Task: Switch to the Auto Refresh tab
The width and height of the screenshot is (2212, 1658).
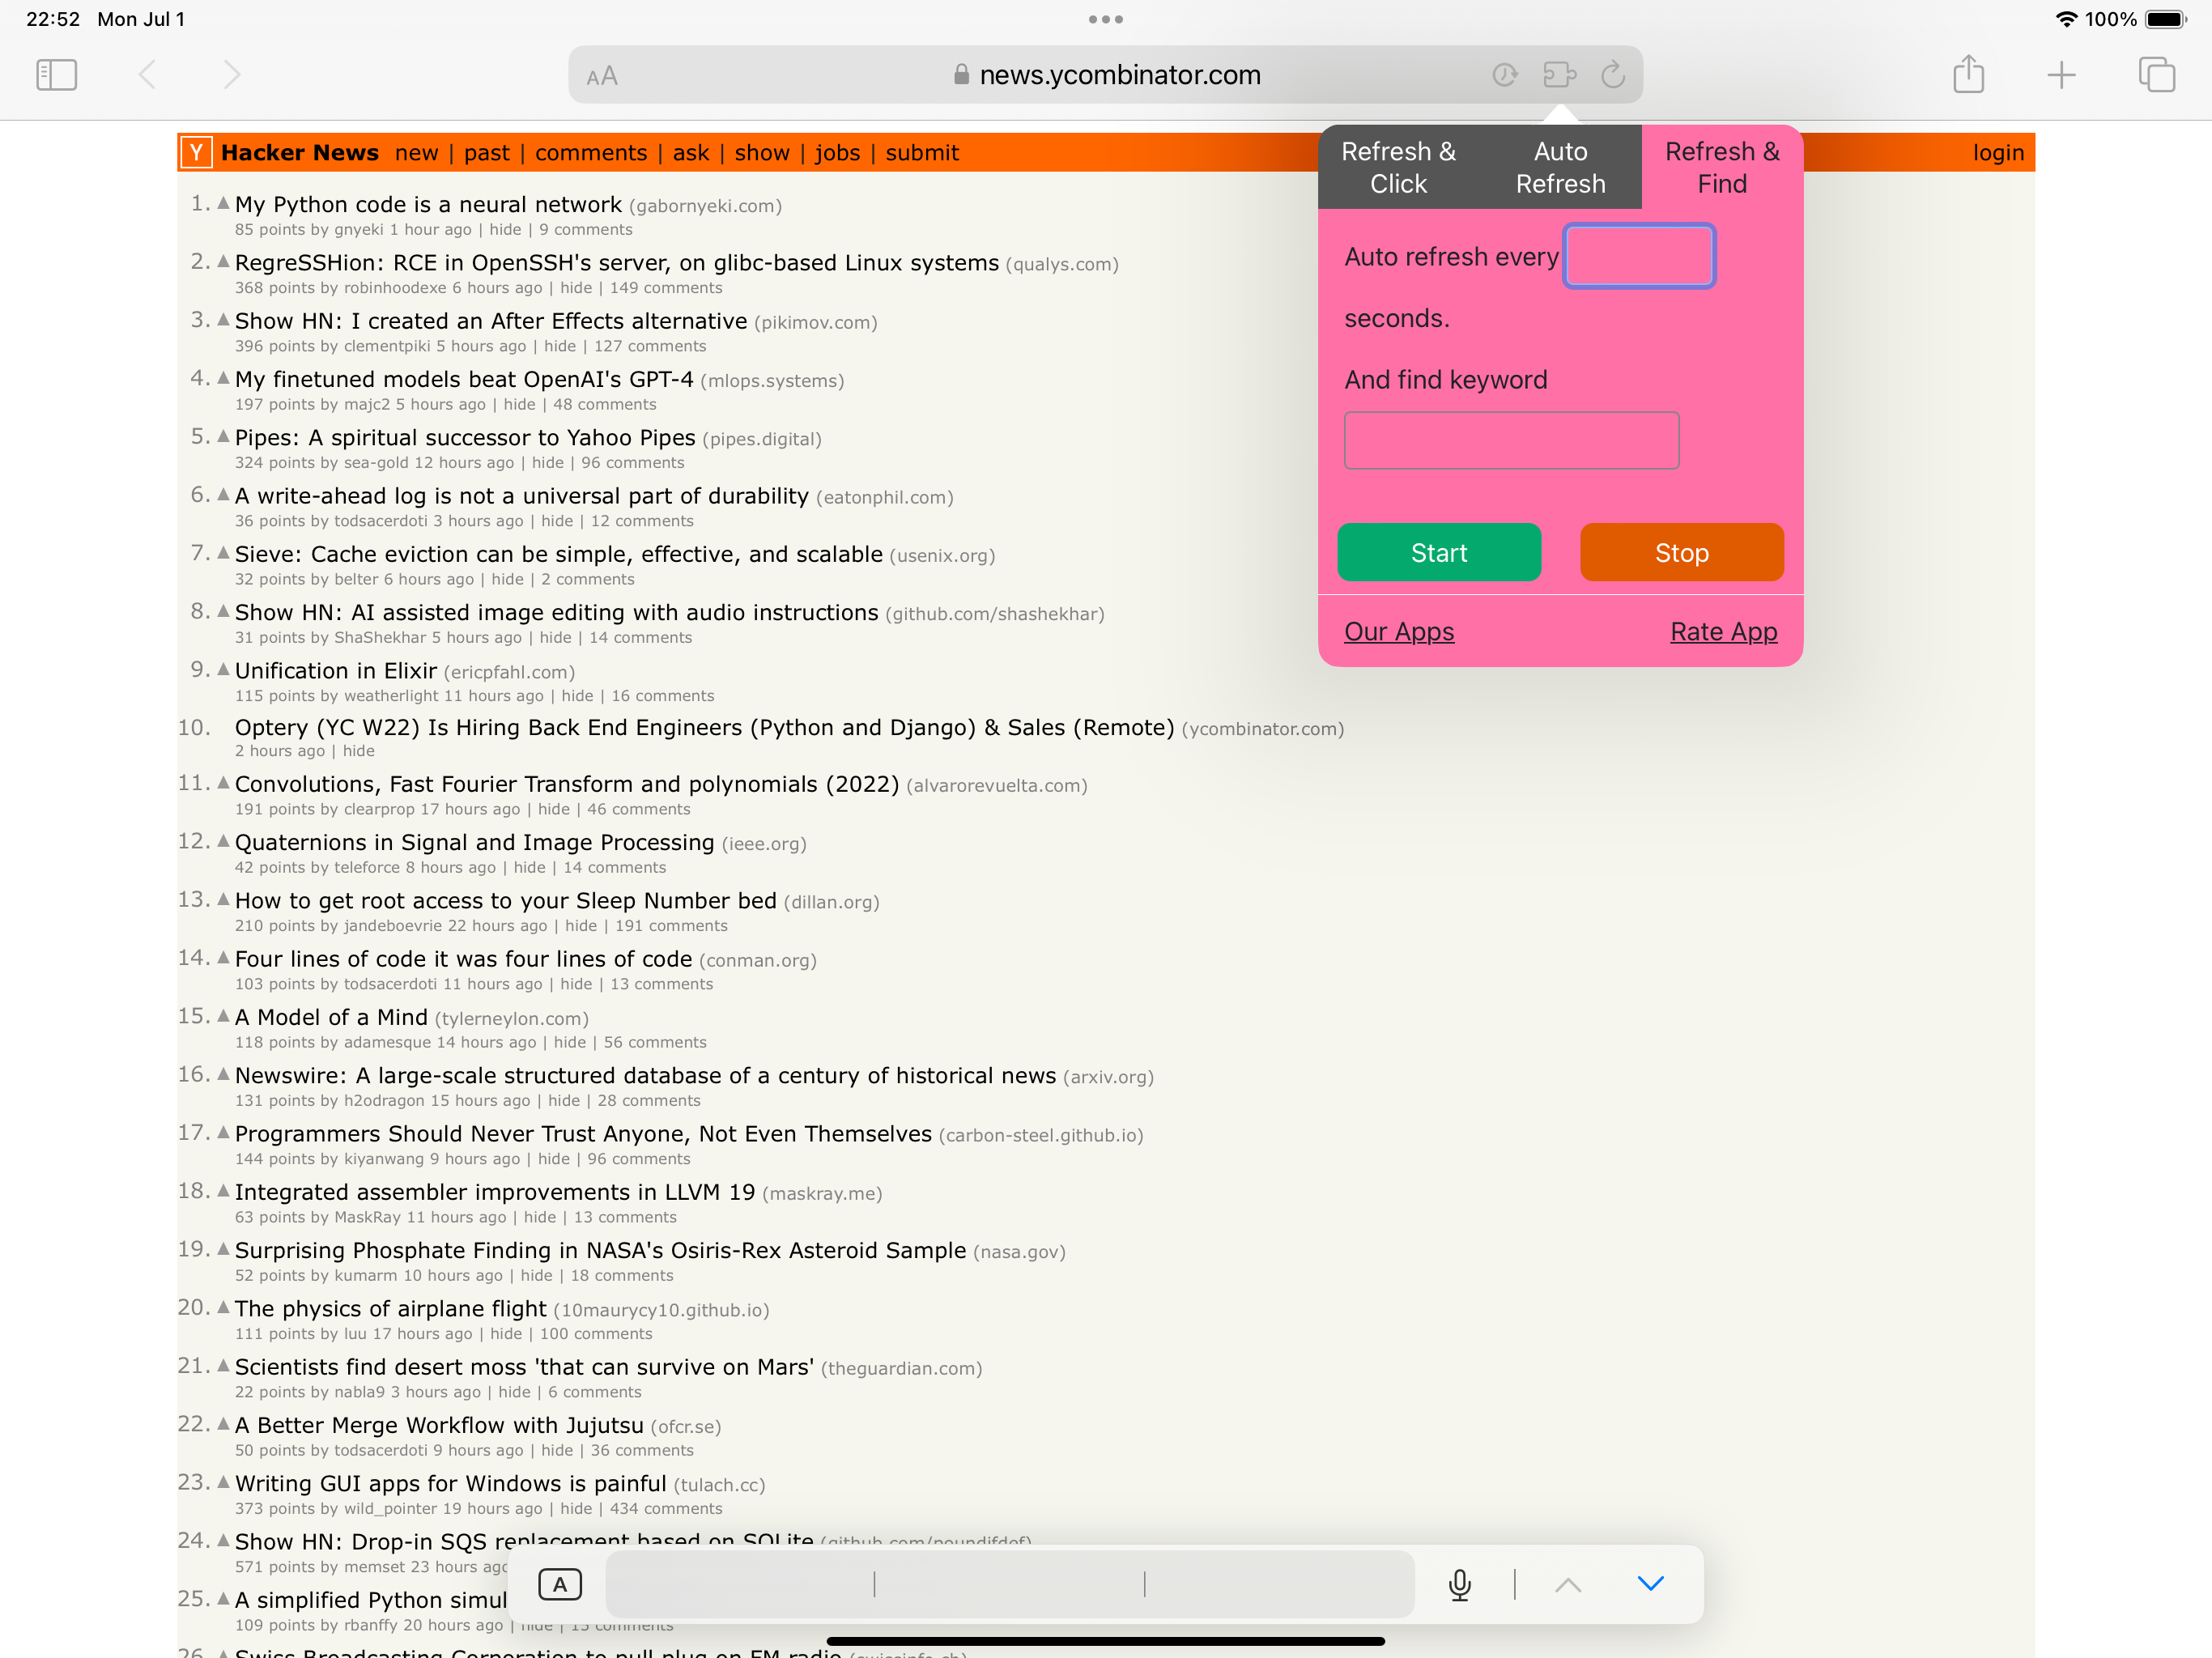Action: (x=1560, y=167)
